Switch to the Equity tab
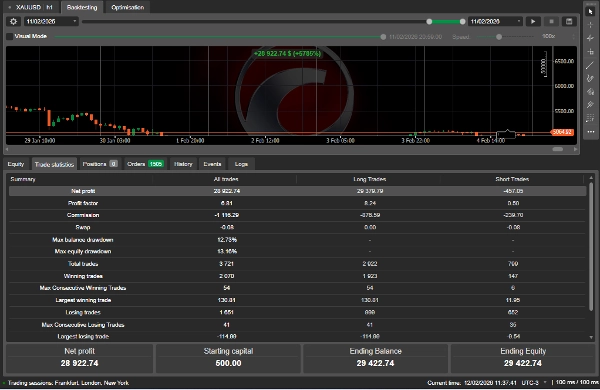 (x=16, y=164)
